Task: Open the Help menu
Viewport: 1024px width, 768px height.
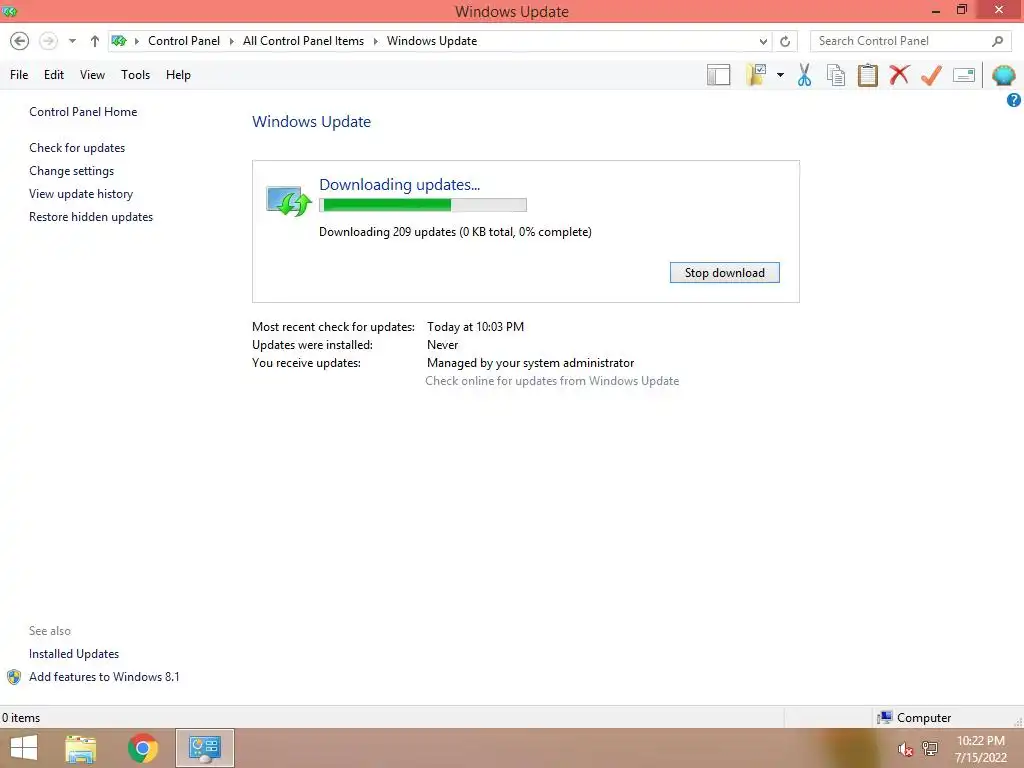Action: tap(178, 75)
